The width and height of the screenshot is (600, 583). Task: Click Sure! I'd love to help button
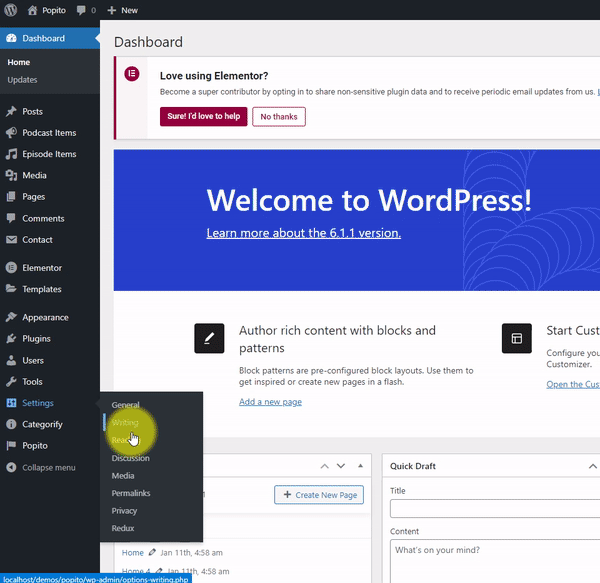pyautogui.click(x=204, y=116)
